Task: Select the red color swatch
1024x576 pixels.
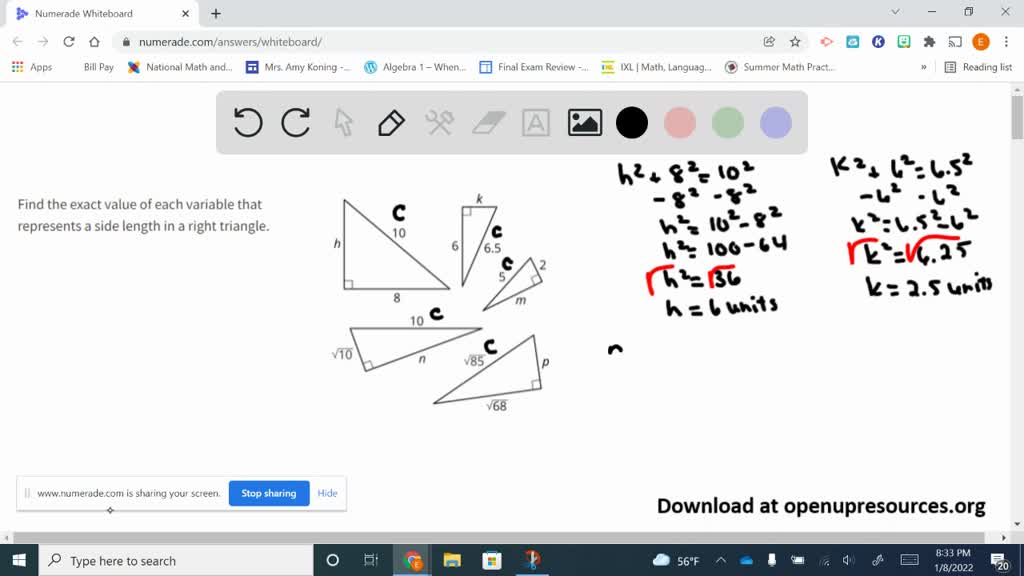Action: [x=679, y=122]
